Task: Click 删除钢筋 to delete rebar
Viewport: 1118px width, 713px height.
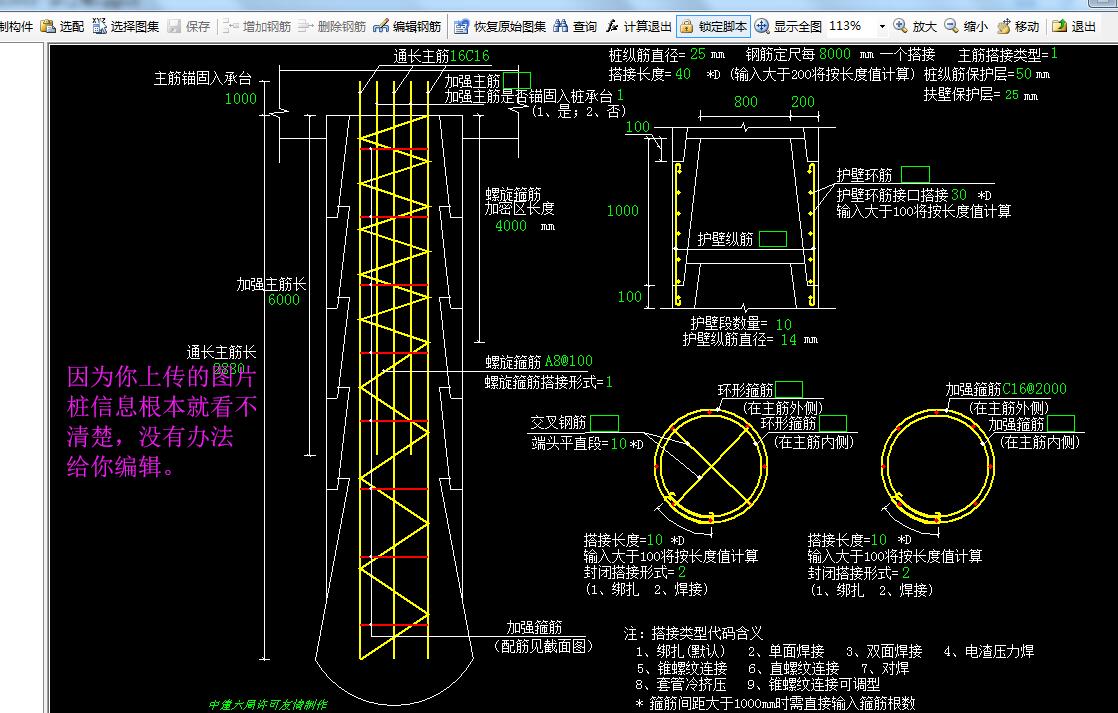Action: pyautogui.click(x=332, y=26)
